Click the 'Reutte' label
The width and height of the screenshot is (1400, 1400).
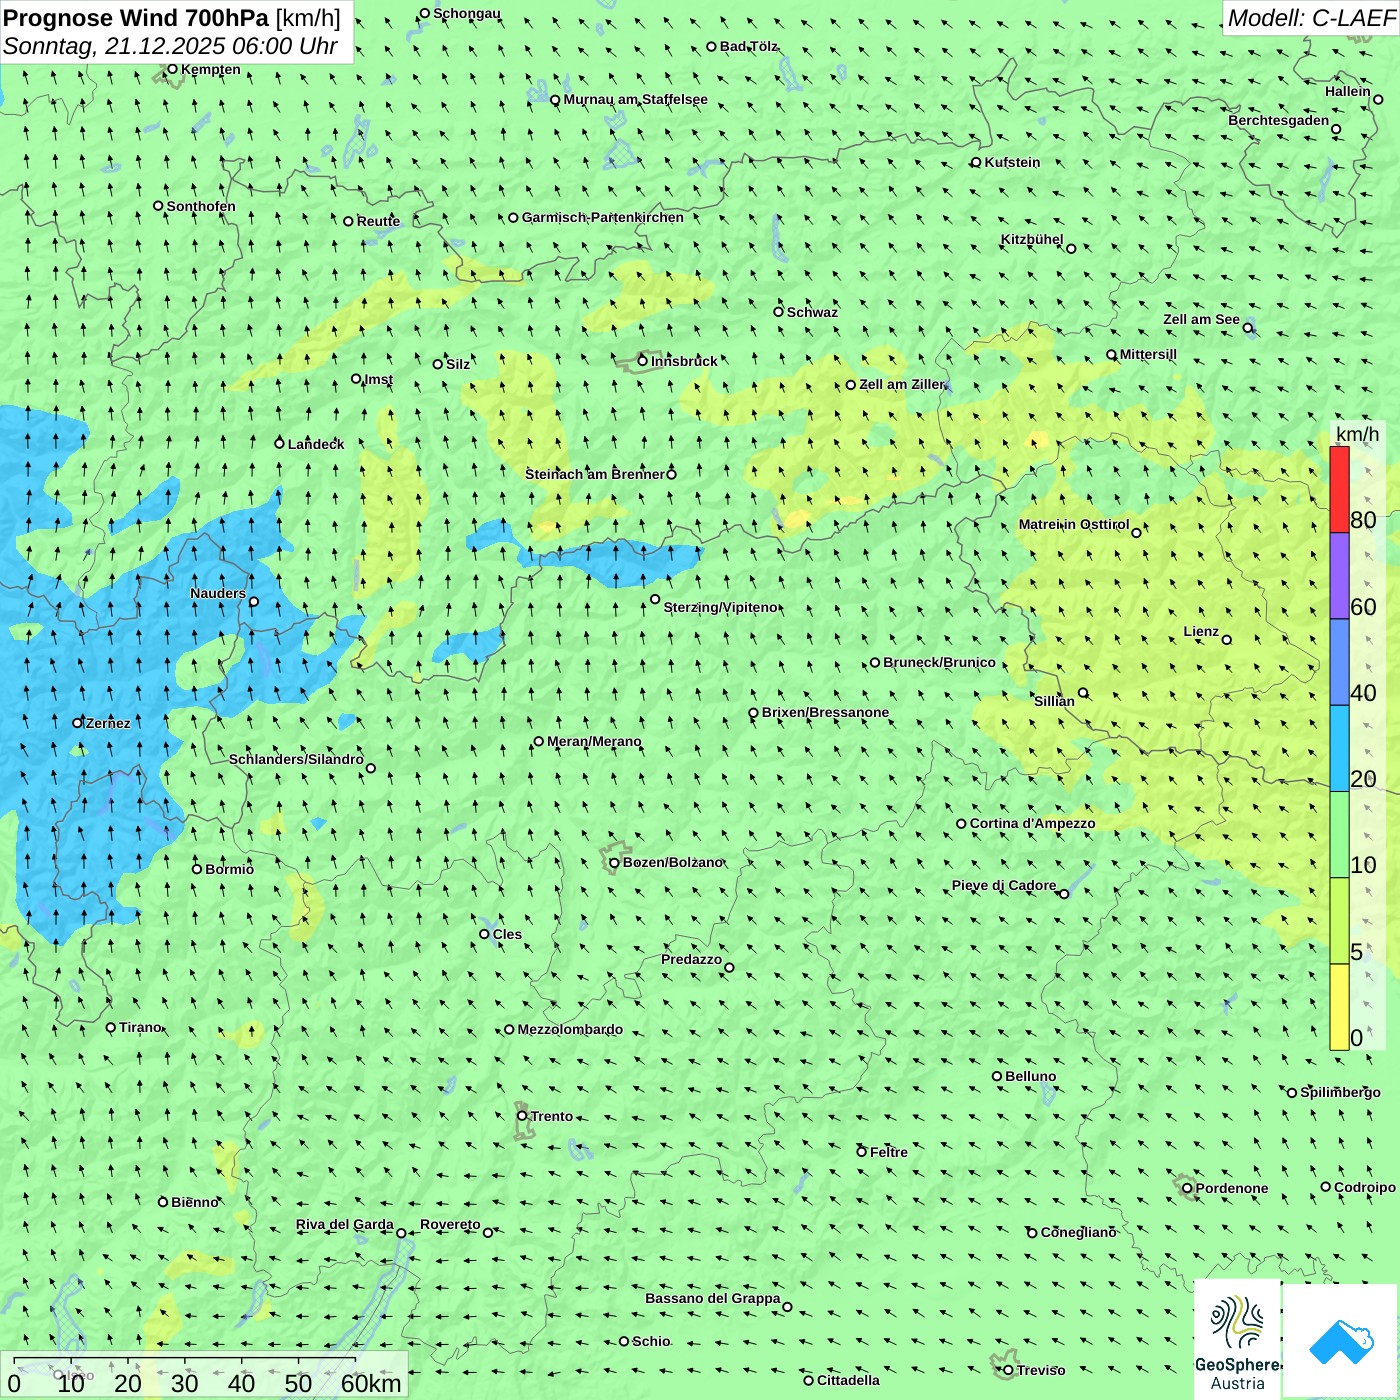378,221
